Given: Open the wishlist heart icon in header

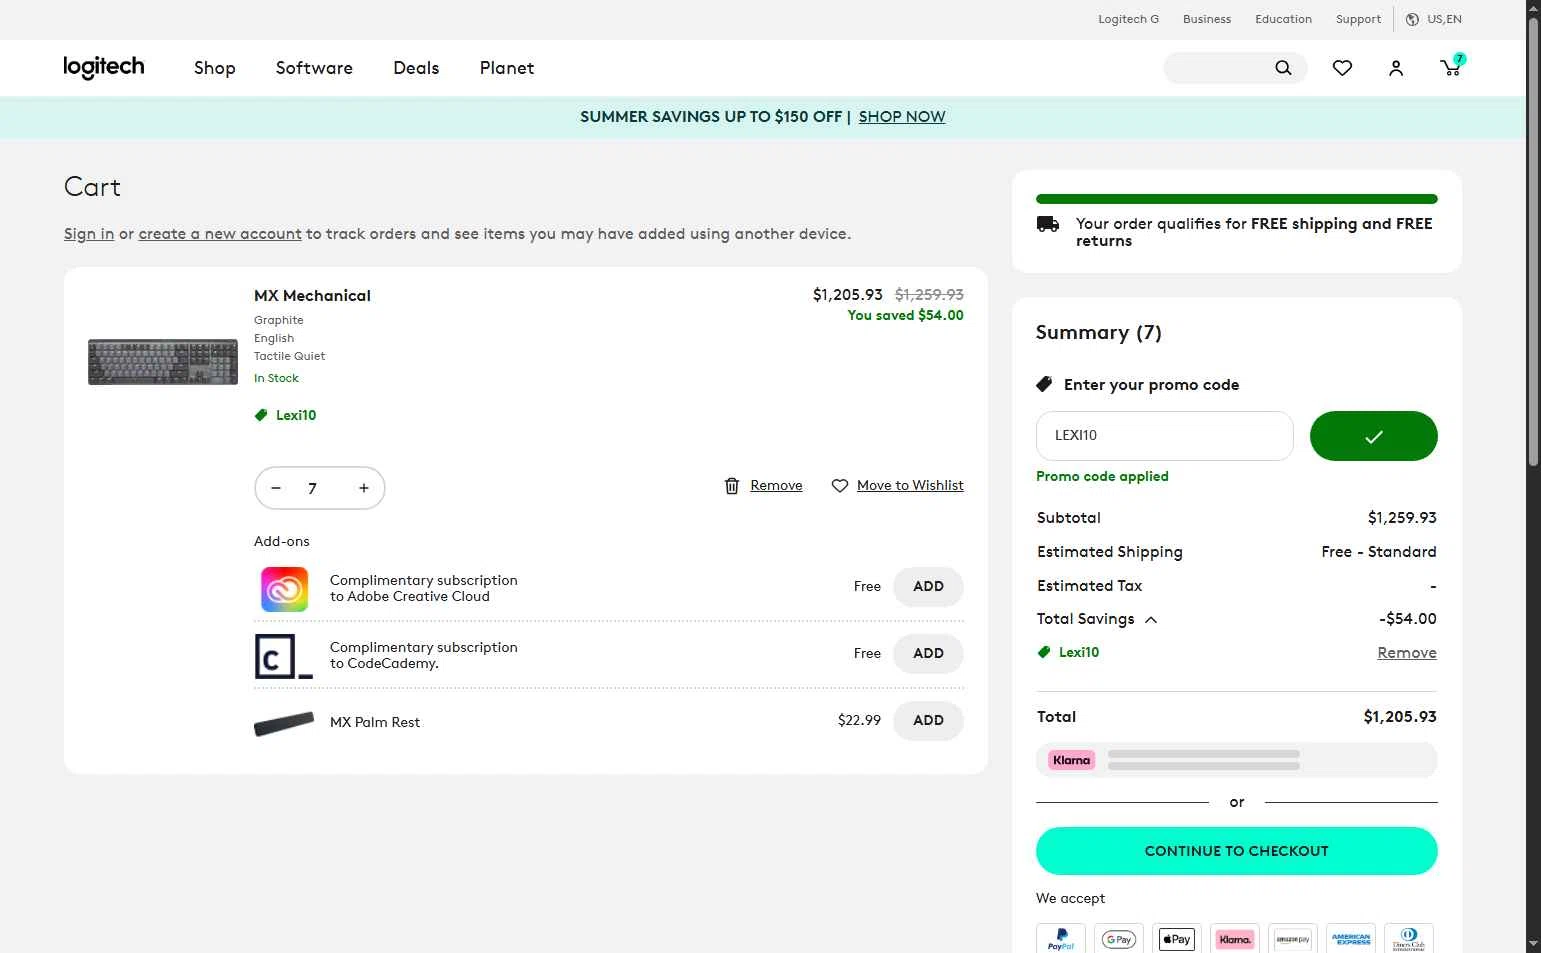Looking at the screenshot, I should pos(1342,68).
